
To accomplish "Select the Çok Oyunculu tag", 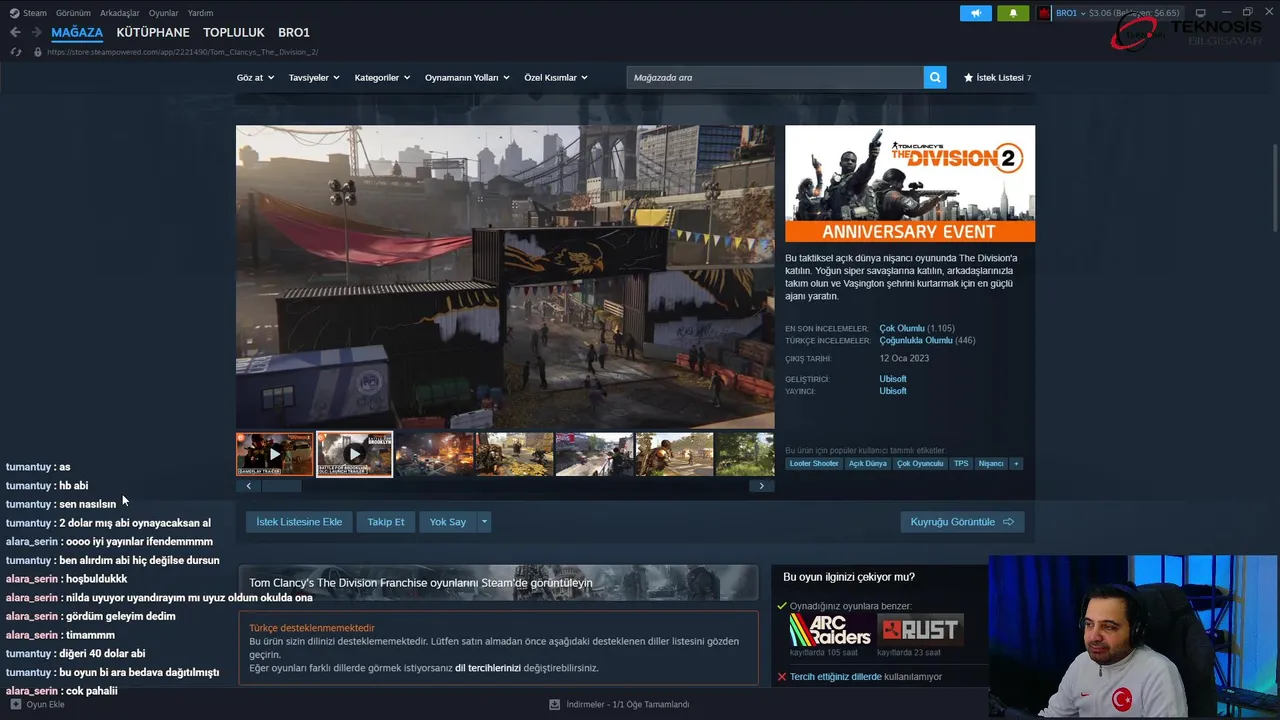I will tap(920, 464).
